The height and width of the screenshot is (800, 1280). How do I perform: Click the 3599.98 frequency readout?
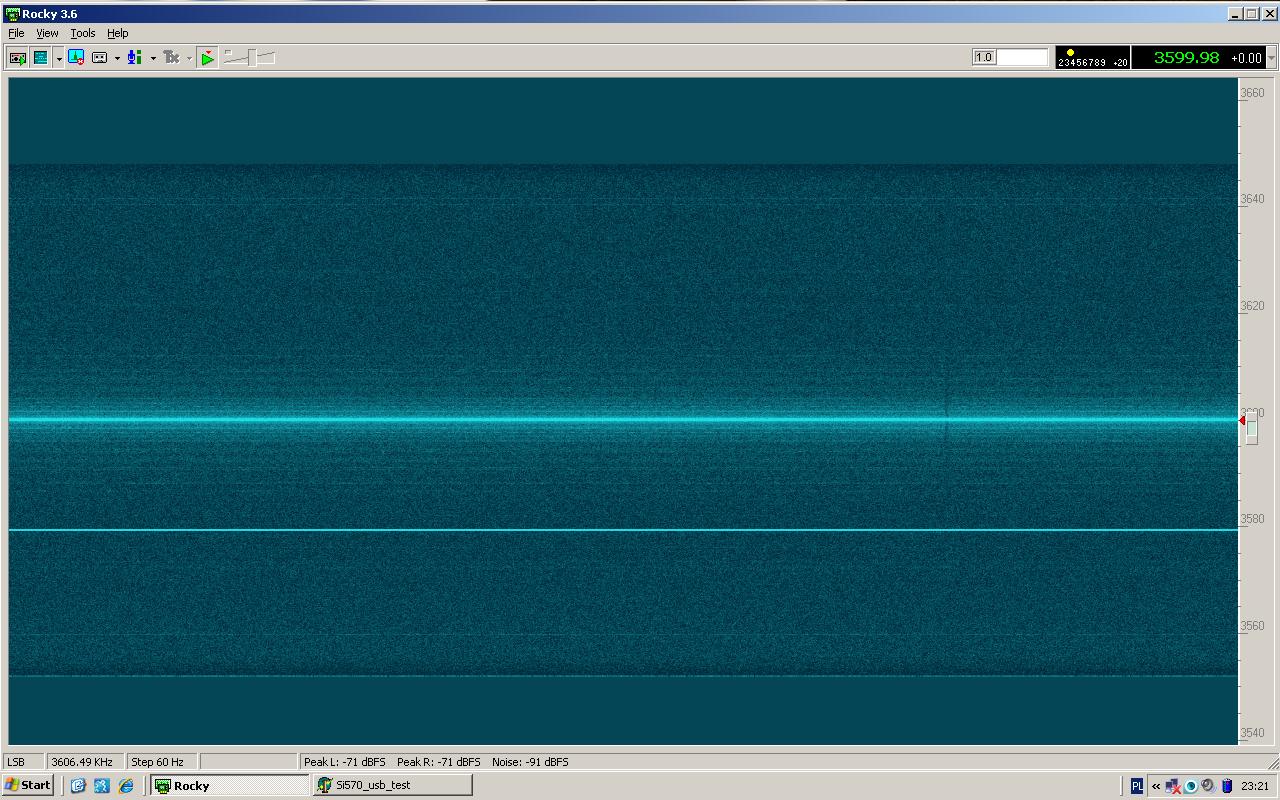coord(1186,58)
